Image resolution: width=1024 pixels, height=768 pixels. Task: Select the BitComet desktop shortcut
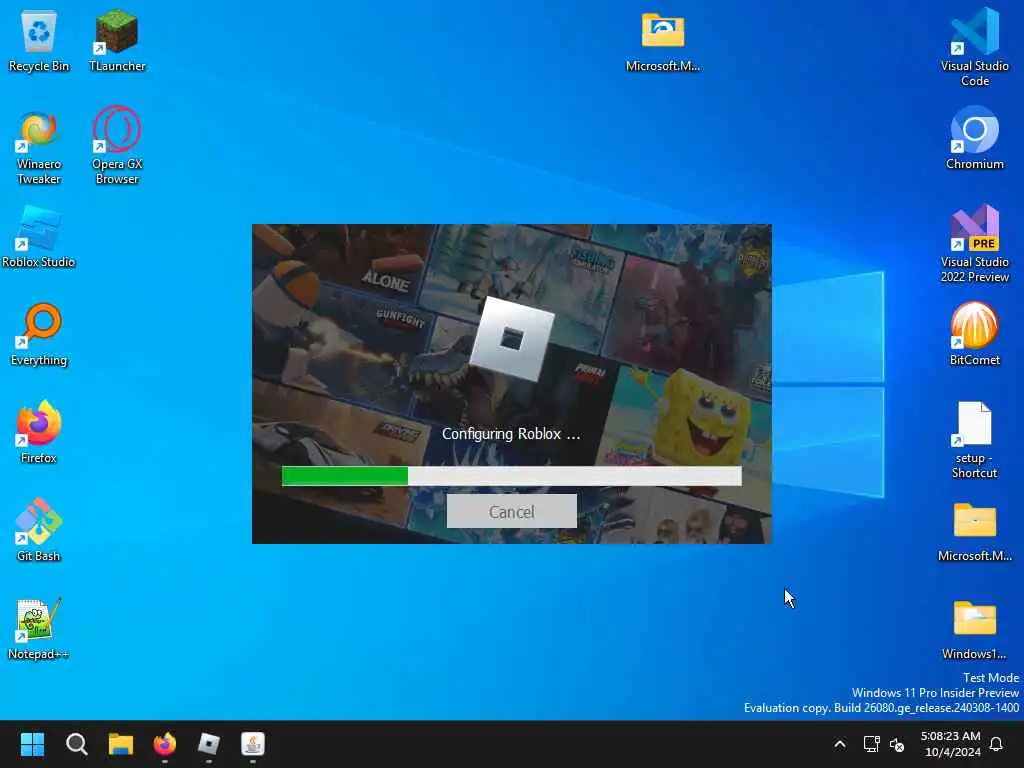coord(974,334)
